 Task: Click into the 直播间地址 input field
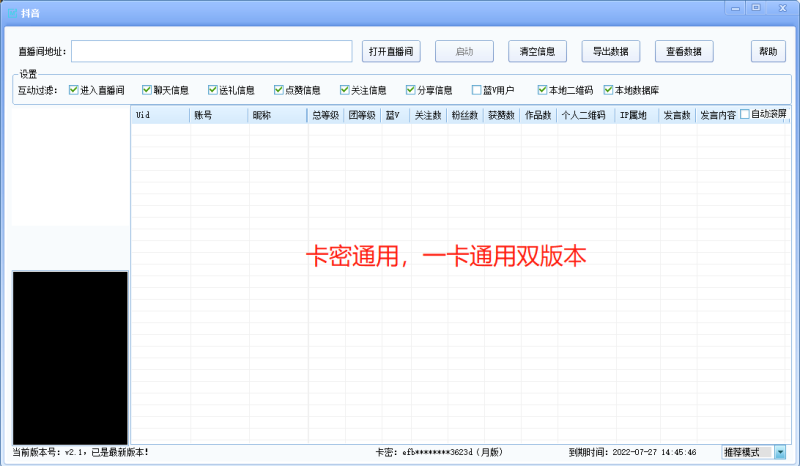pyautogui.click(x=211, y=51)
